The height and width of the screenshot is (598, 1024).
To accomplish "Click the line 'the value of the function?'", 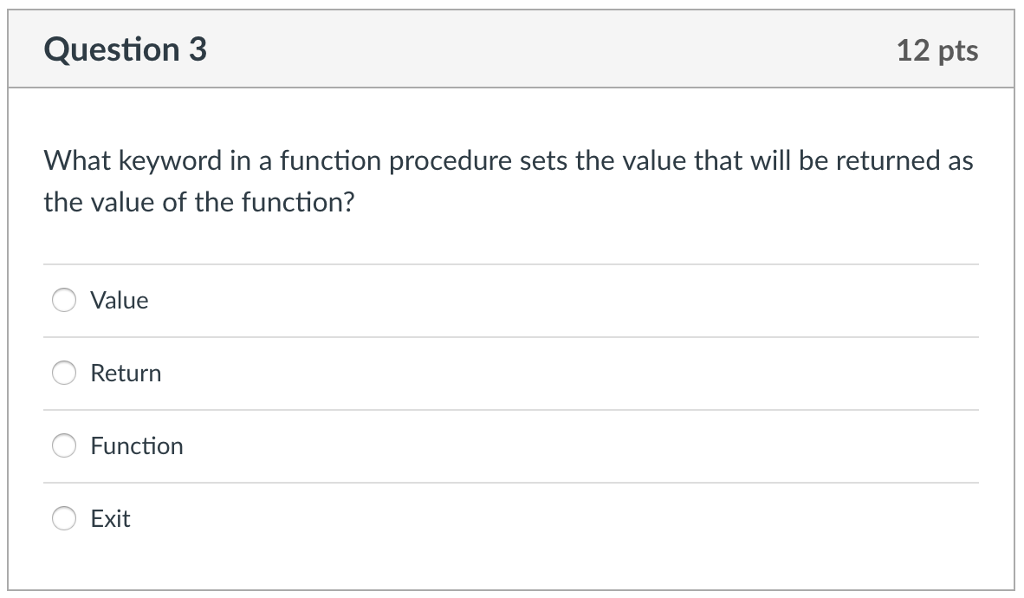I will tap(199, 203).
